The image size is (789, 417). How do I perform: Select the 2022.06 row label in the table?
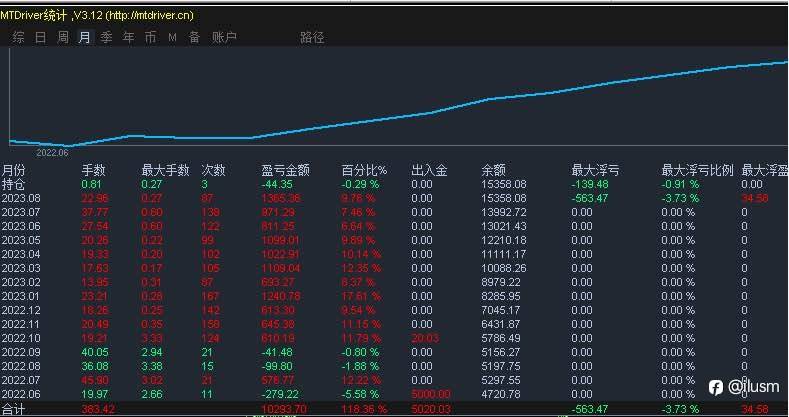[21, 394]
